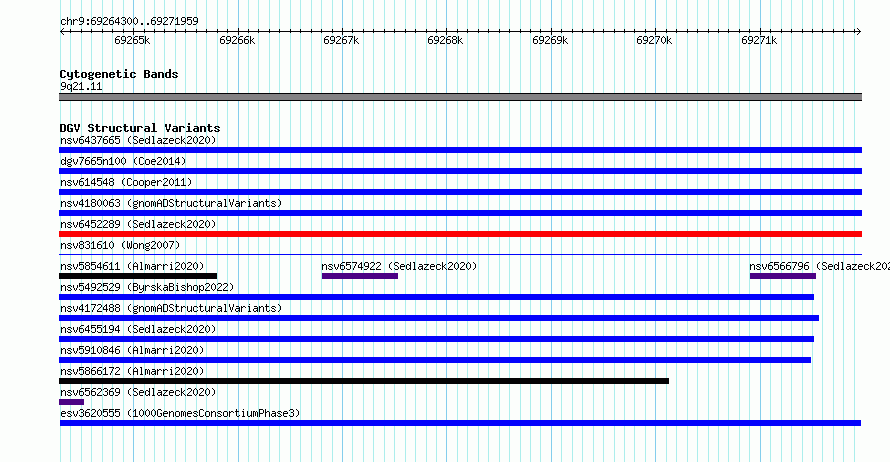Screen dimensions: 890x462
Task: Click the left arrow of the ruler
Action: [x=62, y=31]
